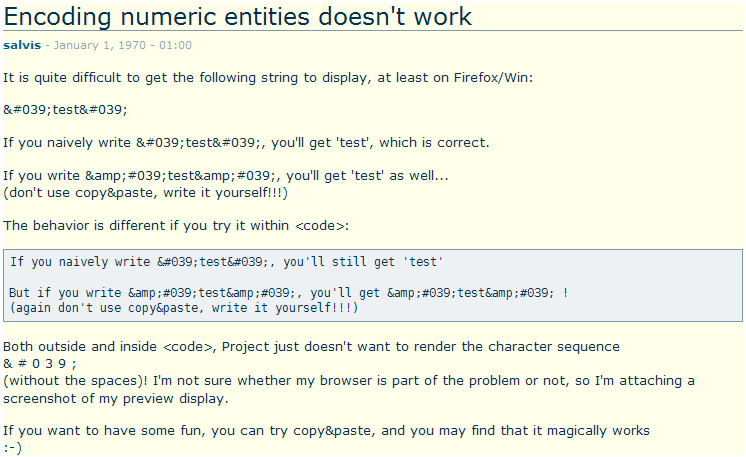Click the "If you write &amp;#039;" paragraph
Screen dimensions: 746x457
[x=226, y=175]
